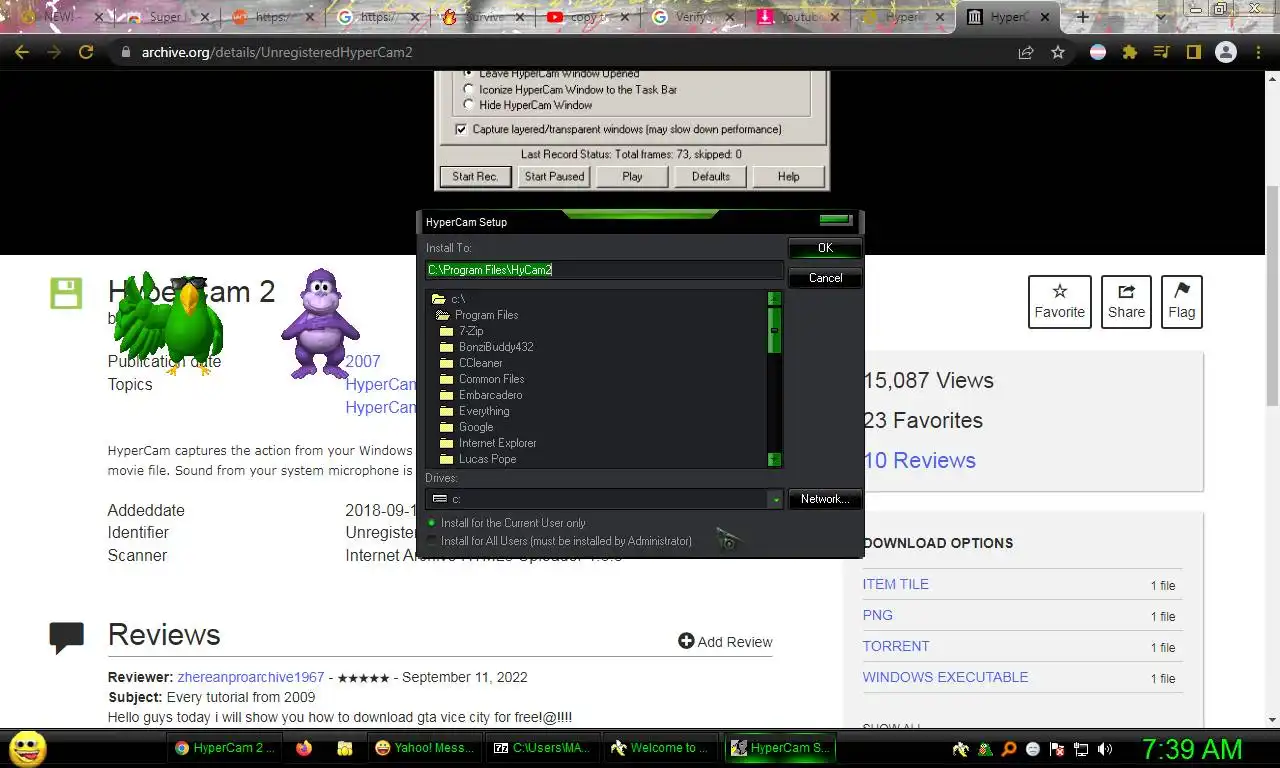The height and width of the screenshot is (768, 1280).
Task: Open ITEM TILE download option
Action: tap(896, 584)
